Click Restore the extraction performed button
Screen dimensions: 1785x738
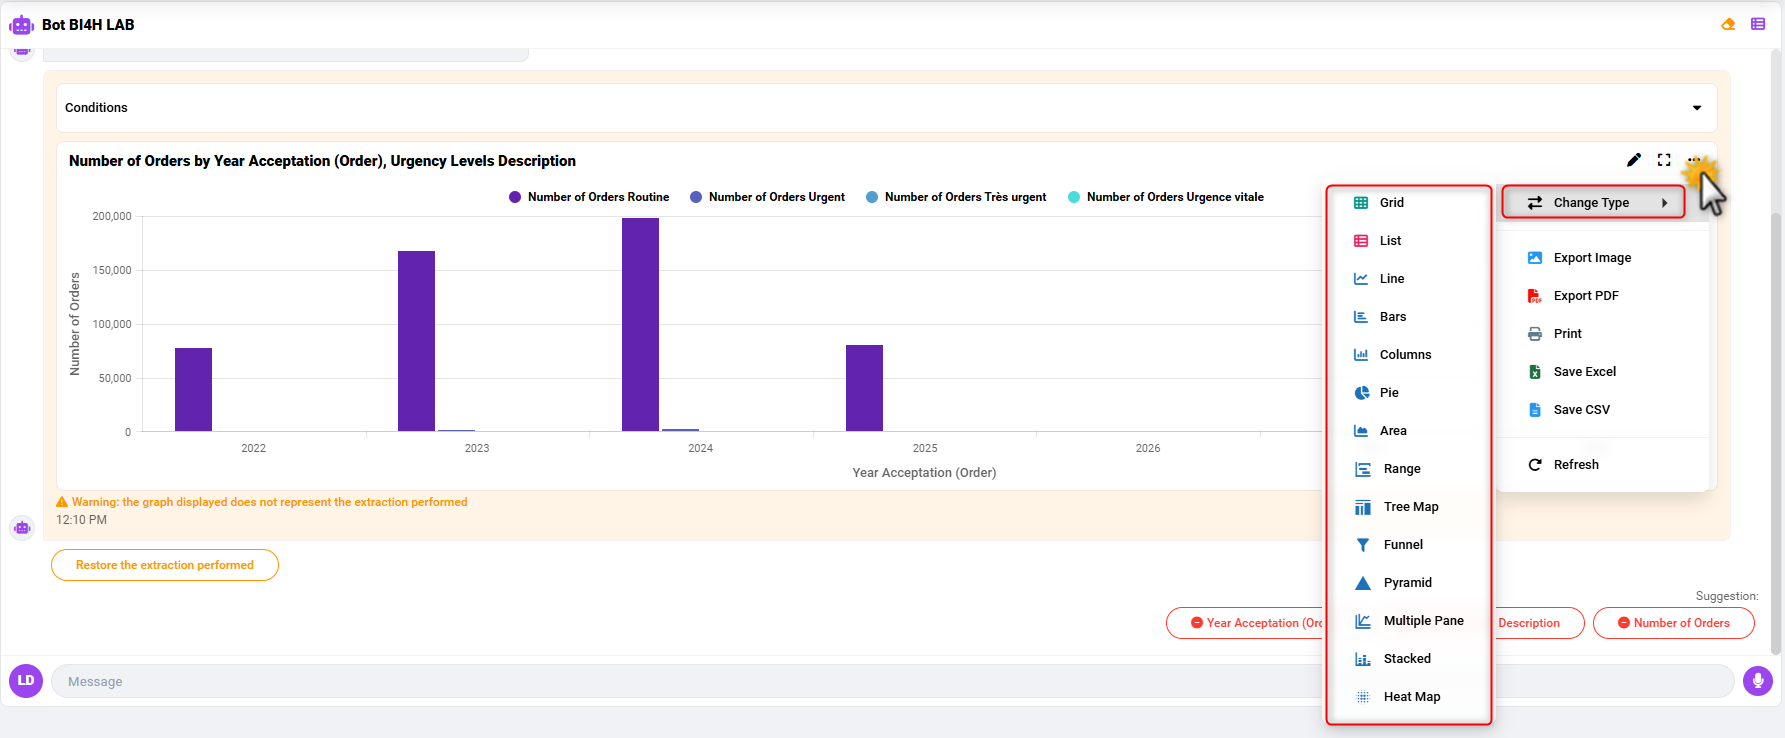point(165,565)
